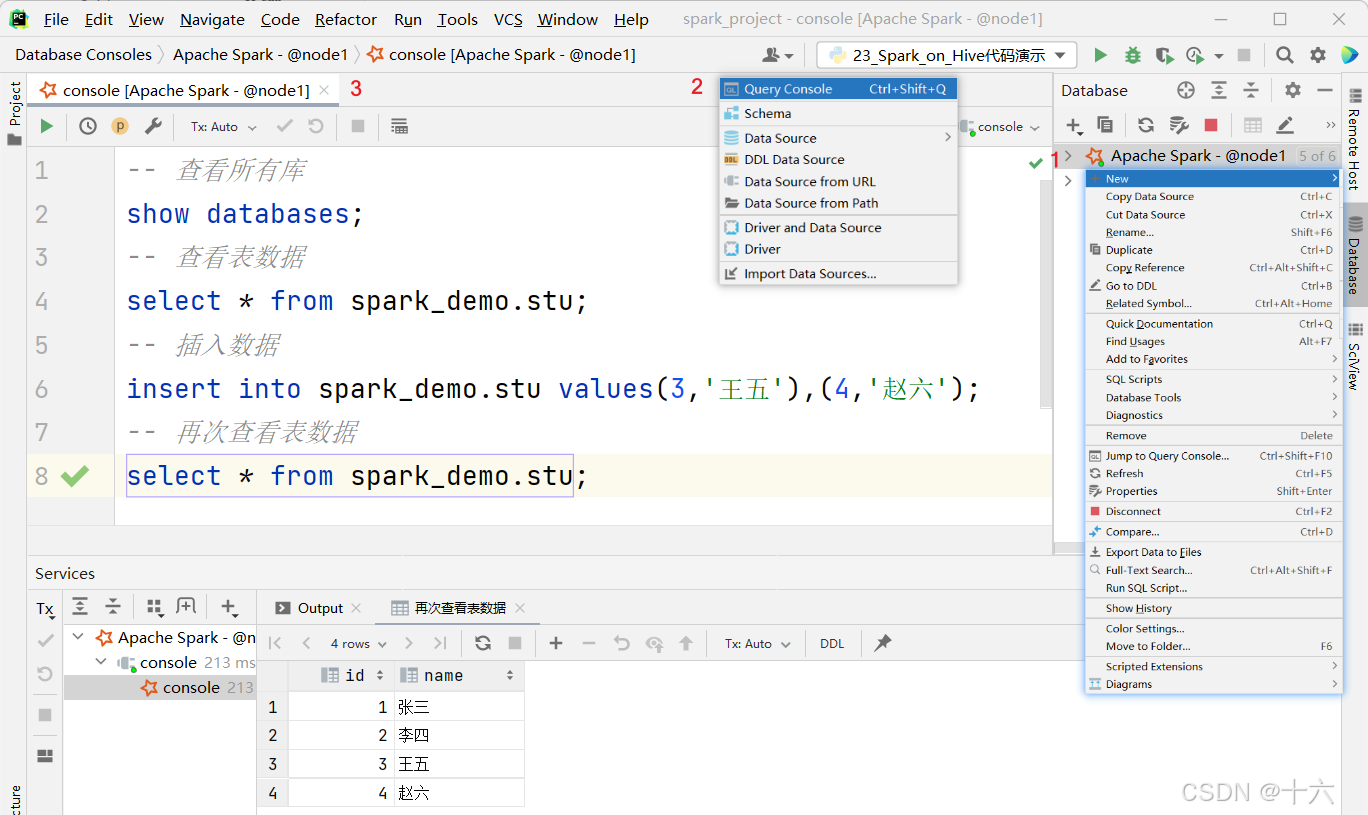Sort by the id column header
The height and width of the screenshot is (815, 1368).
tap(341, 675)
